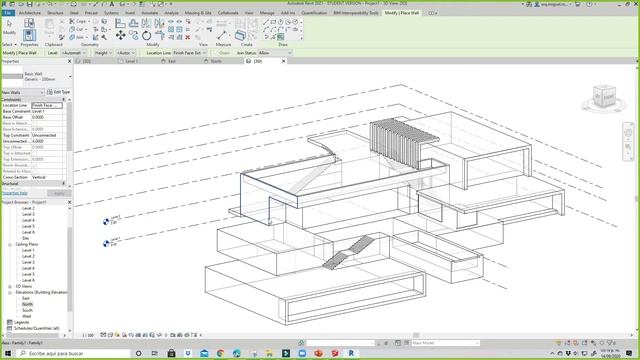Select South elevation in Project Browser
Viewport: 640px width, 360px height.
tap(27, 310)
